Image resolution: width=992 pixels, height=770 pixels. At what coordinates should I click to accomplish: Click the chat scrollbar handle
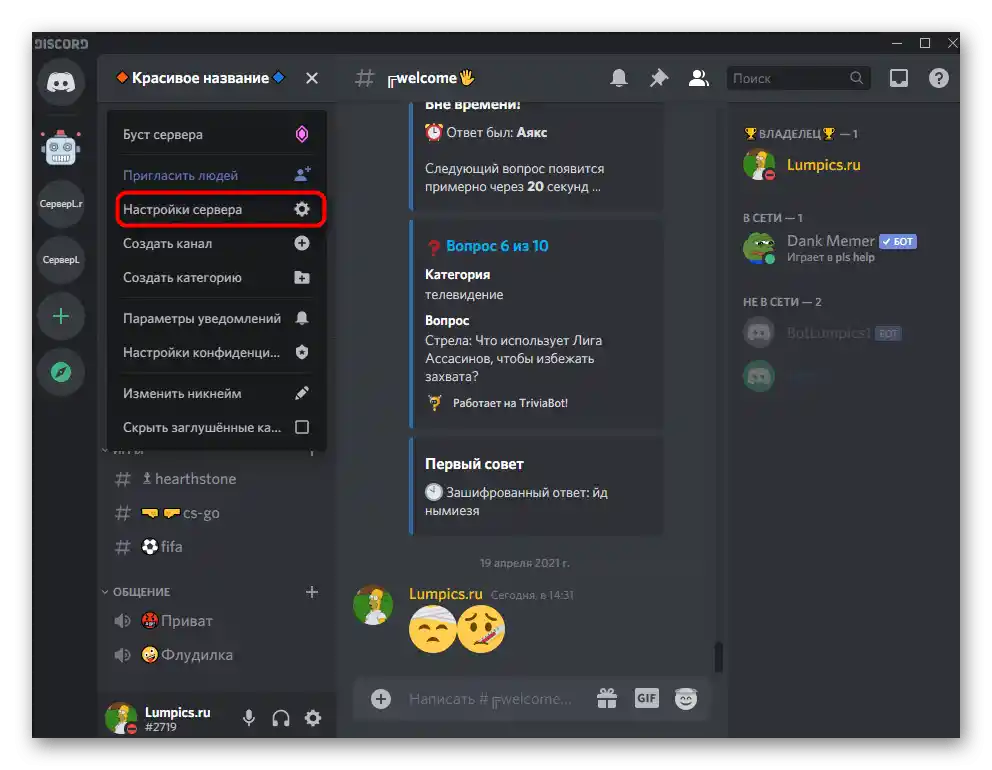(x=719, y=656)
